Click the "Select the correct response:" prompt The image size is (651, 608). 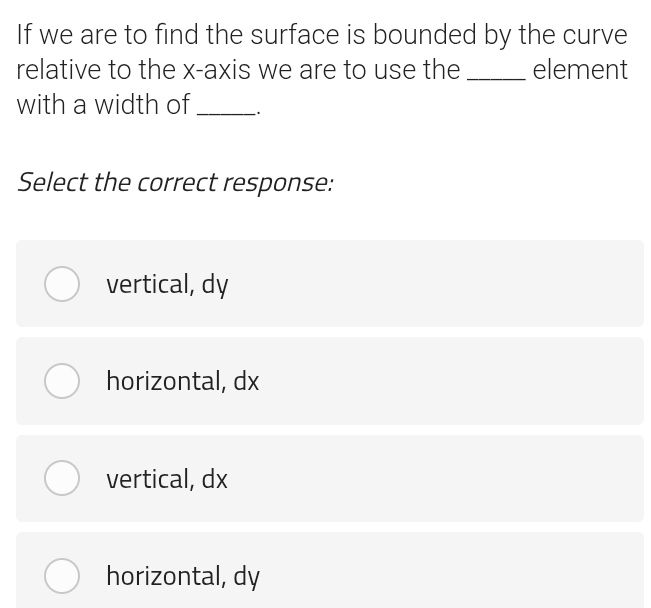click(175, 182)
